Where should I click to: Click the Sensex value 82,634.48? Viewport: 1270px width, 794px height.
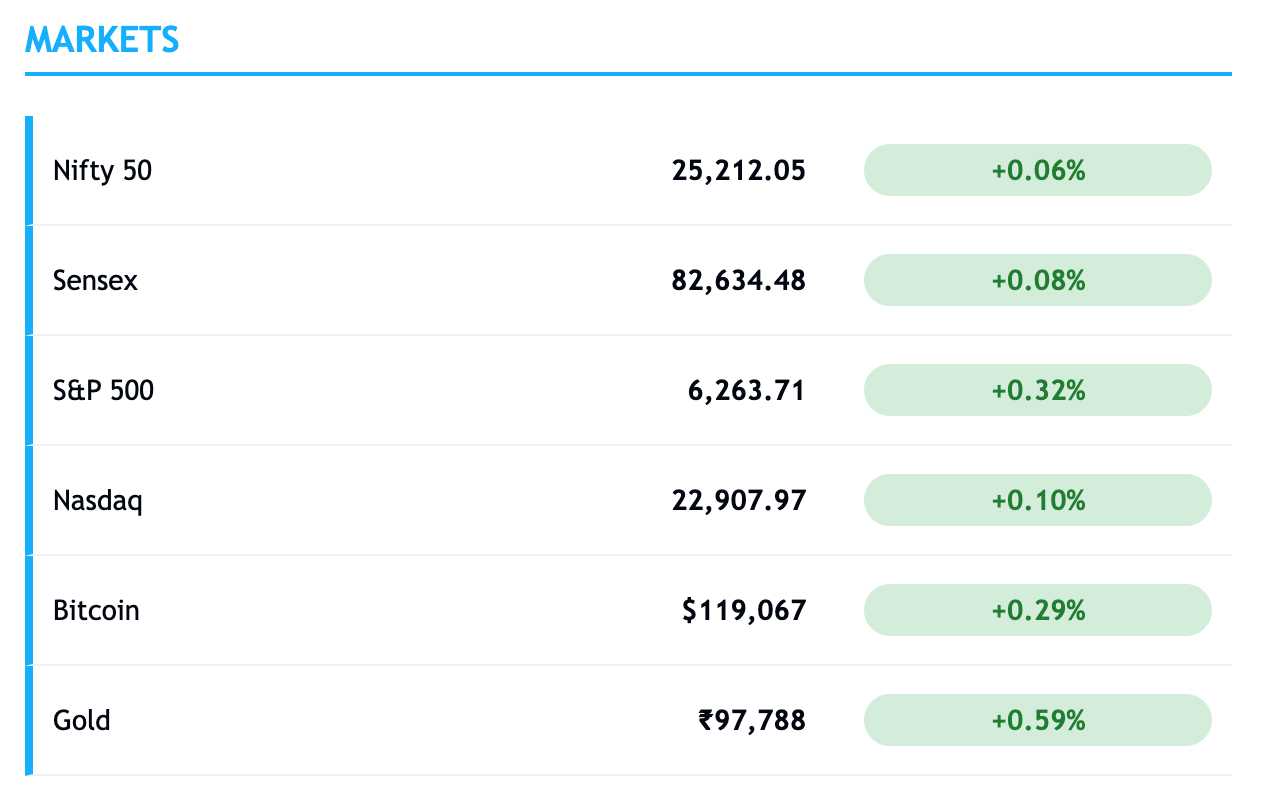[739, 281]
